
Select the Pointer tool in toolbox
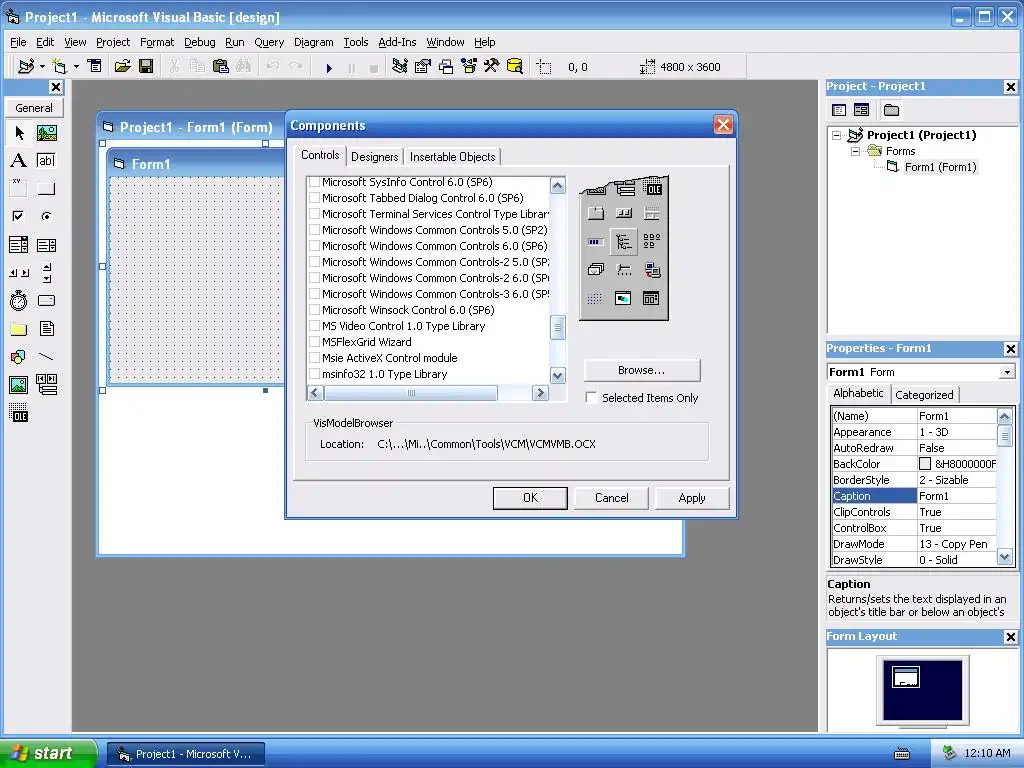pos(19,133)
